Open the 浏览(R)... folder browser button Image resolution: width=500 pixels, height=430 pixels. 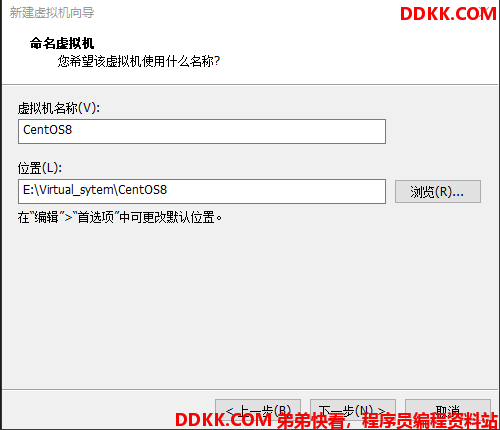click(438, 192)
